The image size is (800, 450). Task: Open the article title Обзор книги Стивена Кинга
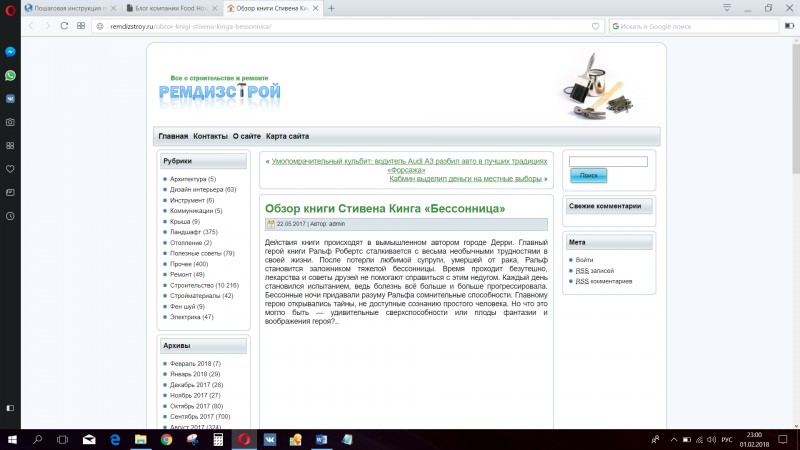[x=385, y=209]
